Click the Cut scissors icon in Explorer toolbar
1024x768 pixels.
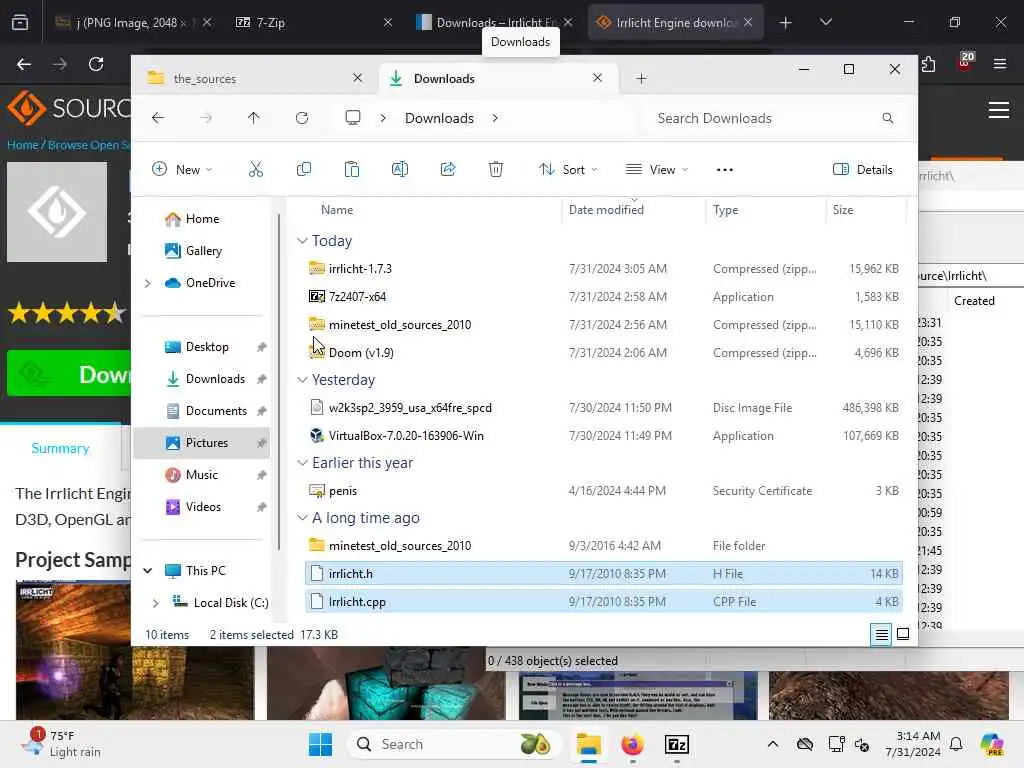click(x=255, y=170)
